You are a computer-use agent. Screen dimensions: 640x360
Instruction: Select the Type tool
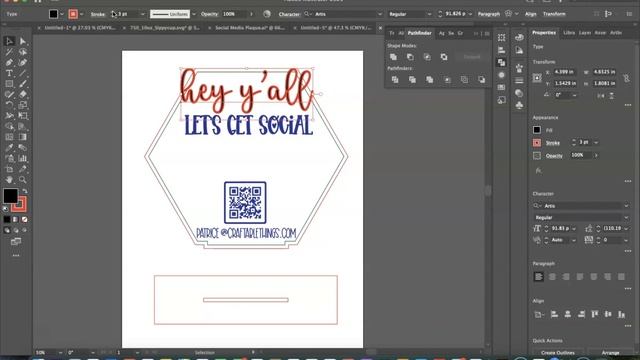(x=9, y=73)
